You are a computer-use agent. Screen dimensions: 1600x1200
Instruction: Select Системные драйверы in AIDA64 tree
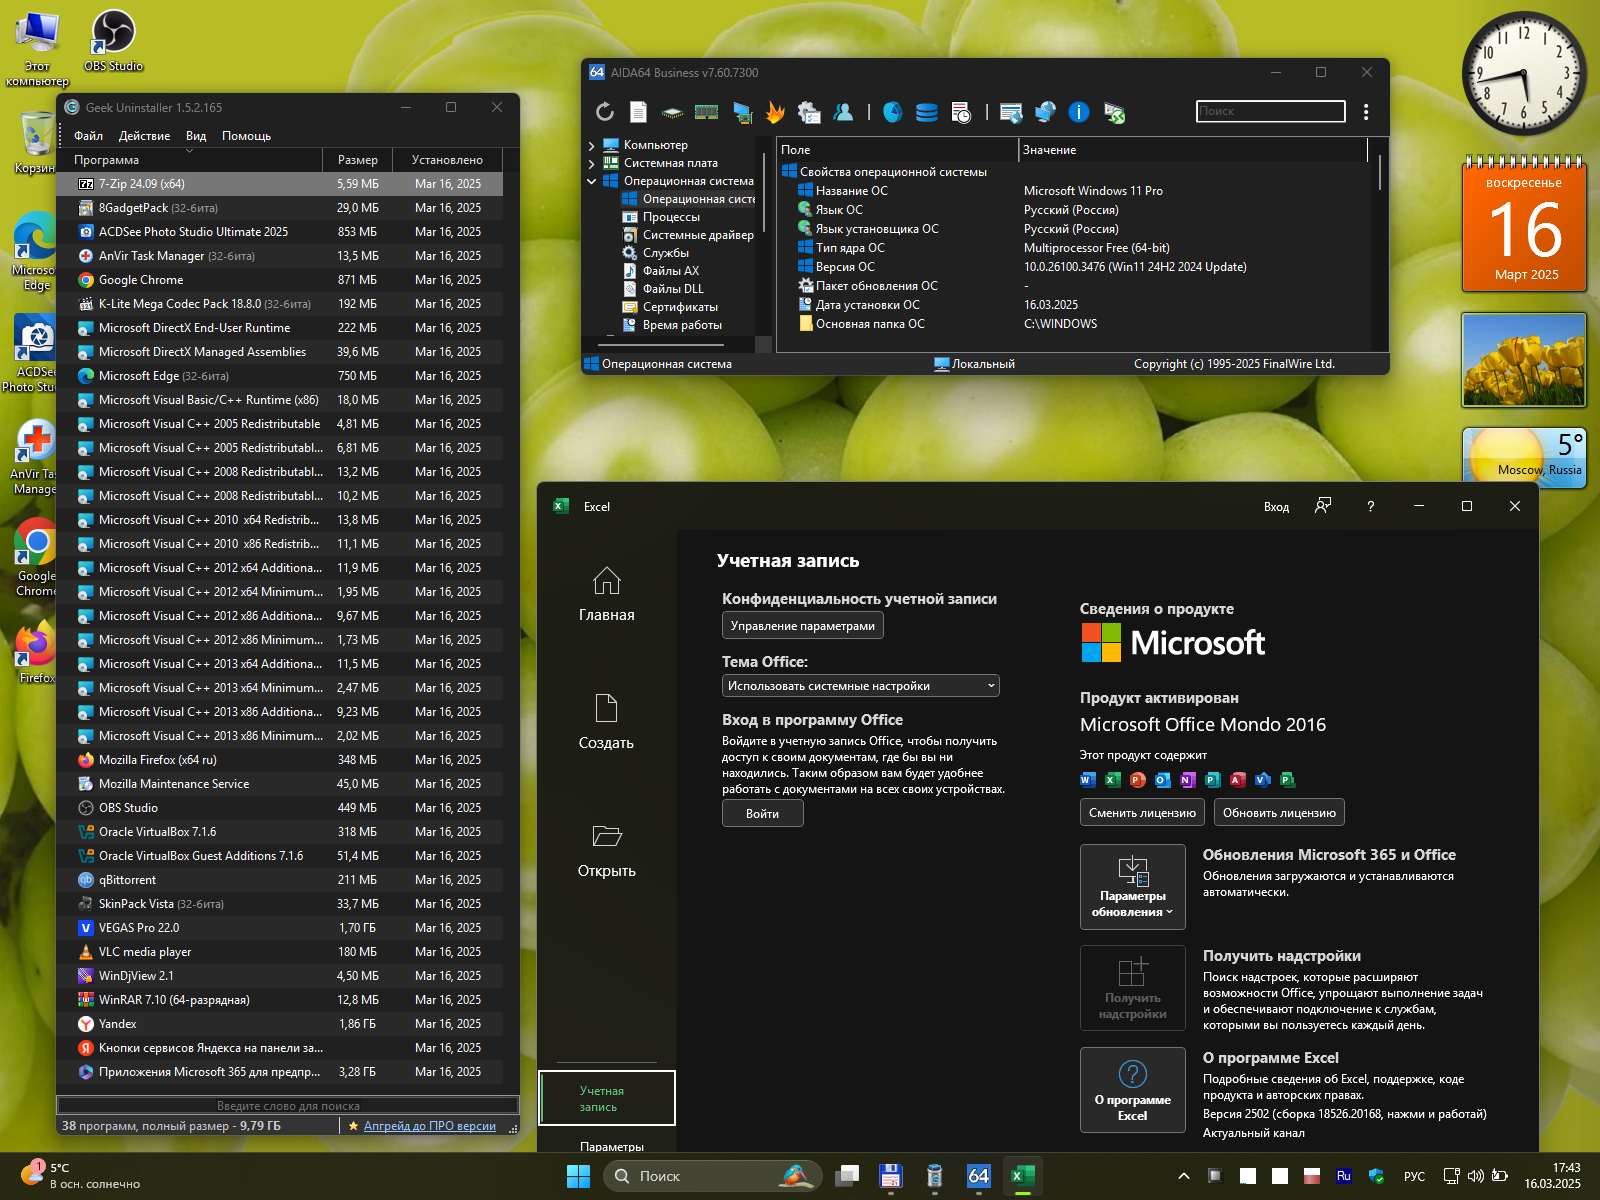[x=688, y=235]
